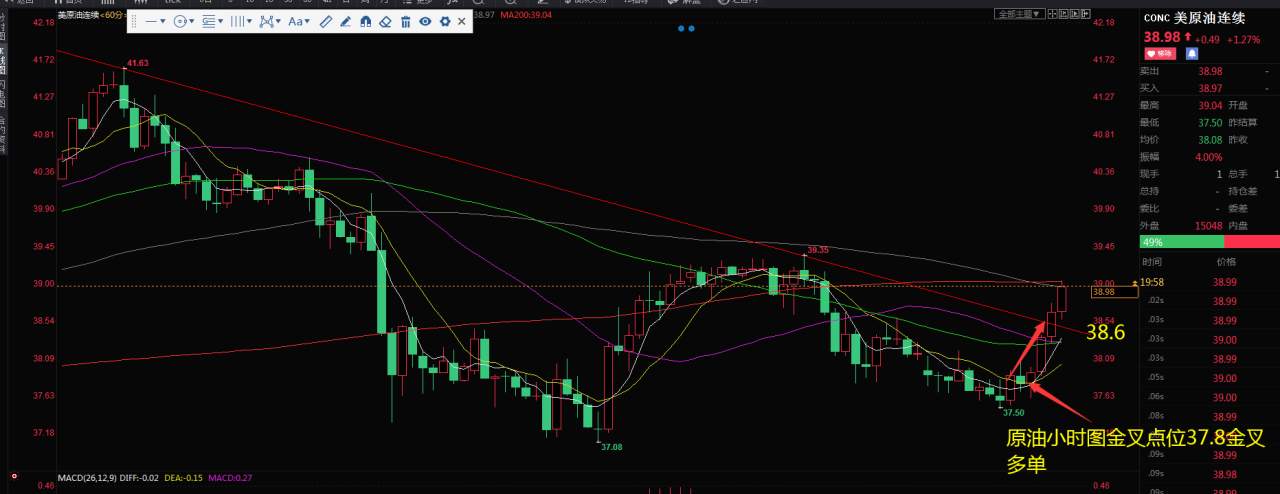1280x494 pixels.
Task: Click the yellow 38.6 annotation text
Action: click(x=1106, y=333)
